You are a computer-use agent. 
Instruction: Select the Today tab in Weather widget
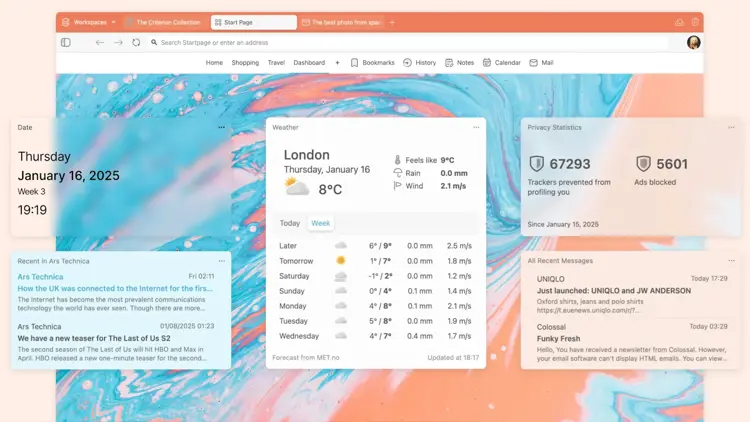tap(290, 223)
